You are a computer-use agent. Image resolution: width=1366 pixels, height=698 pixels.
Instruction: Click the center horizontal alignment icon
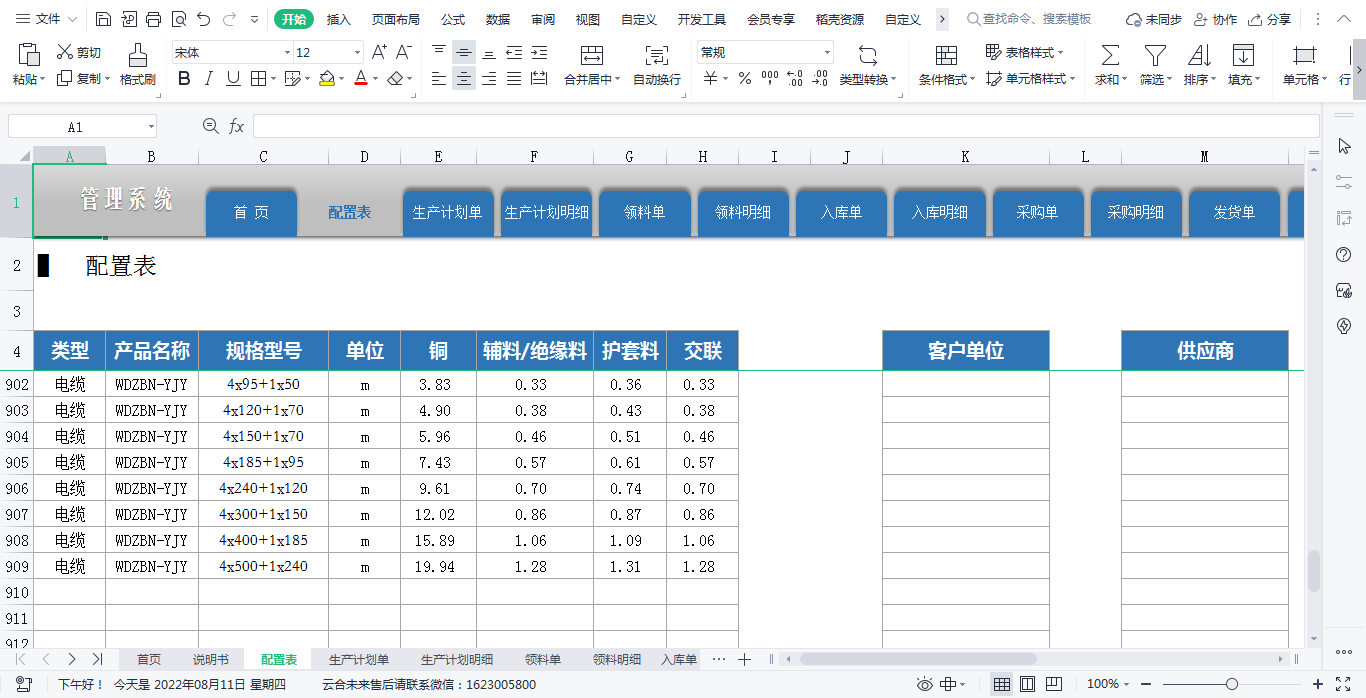[x=464, y=79]
